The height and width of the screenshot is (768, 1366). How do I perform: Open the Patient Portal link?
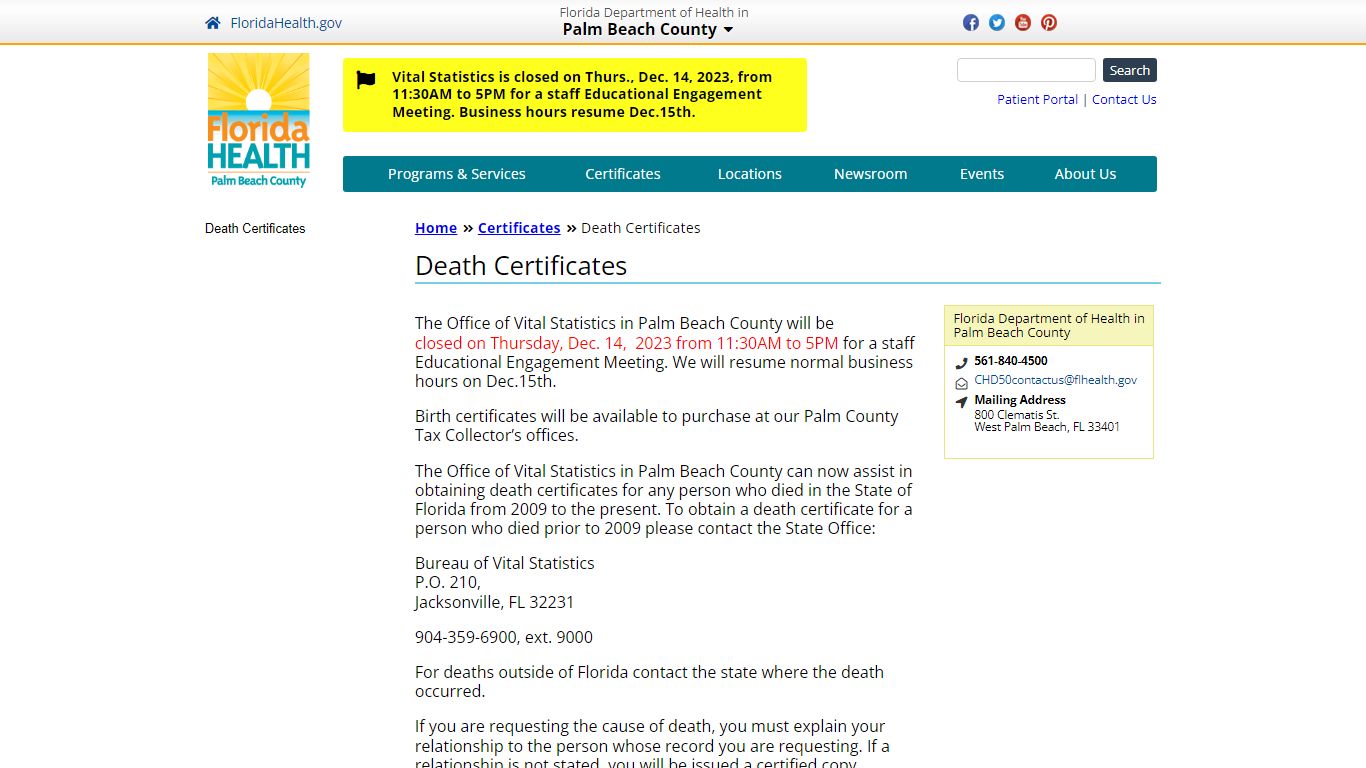coord(1037,99)
